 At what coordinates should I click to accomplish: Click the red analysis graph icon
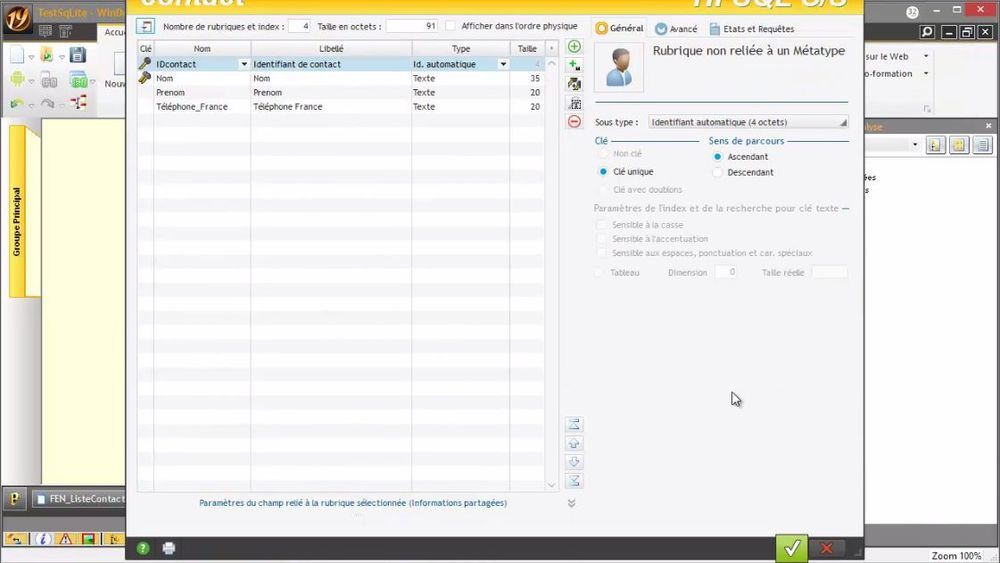(78, 103)
